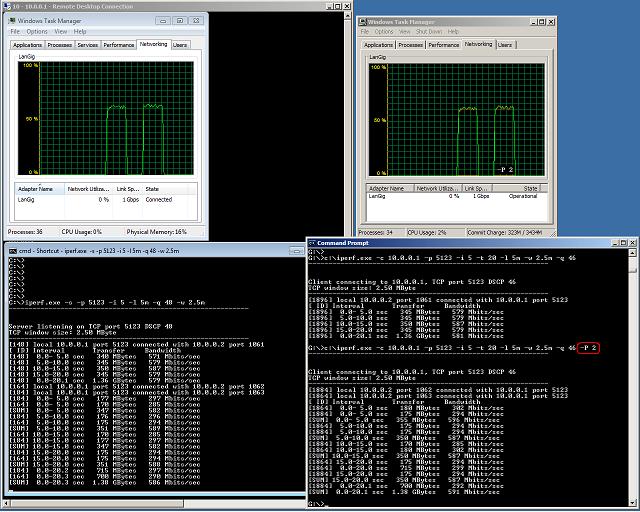
Task: Switch to Processes tab in right Task Manager
Action: pos(410,45)
